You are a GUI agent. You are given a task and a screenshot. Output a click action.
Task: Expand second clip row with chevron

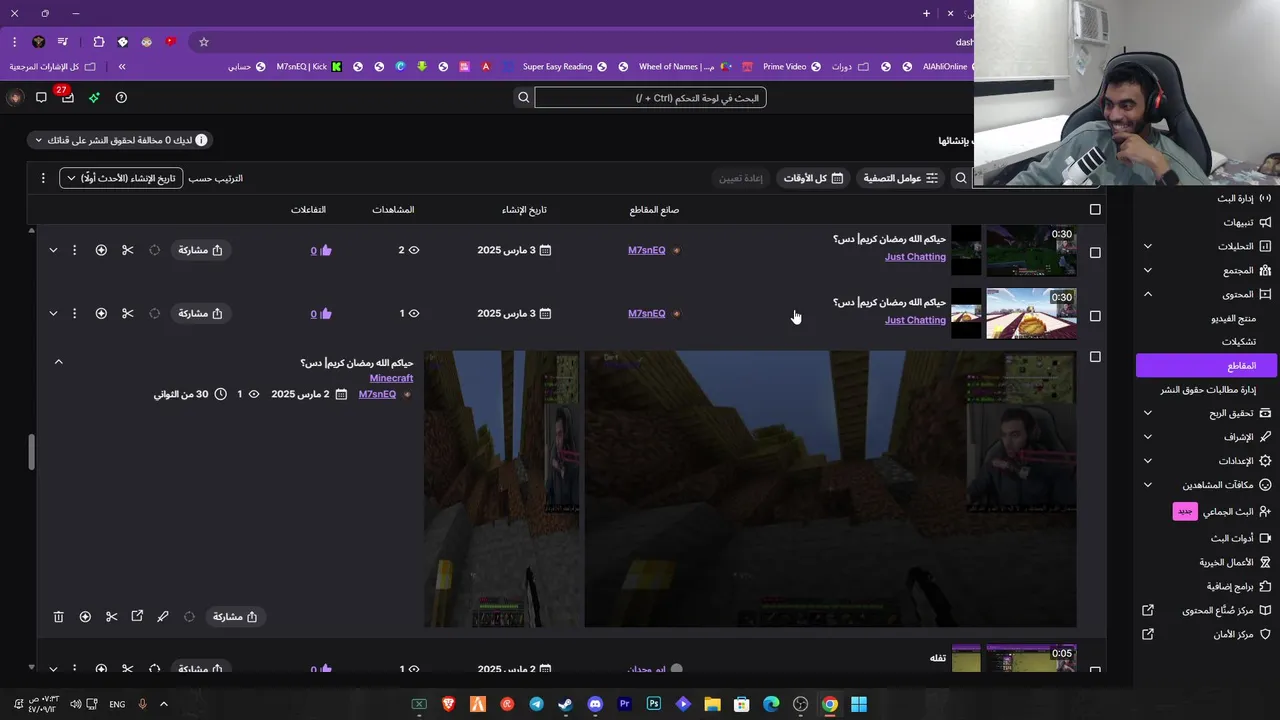[53, 313]
